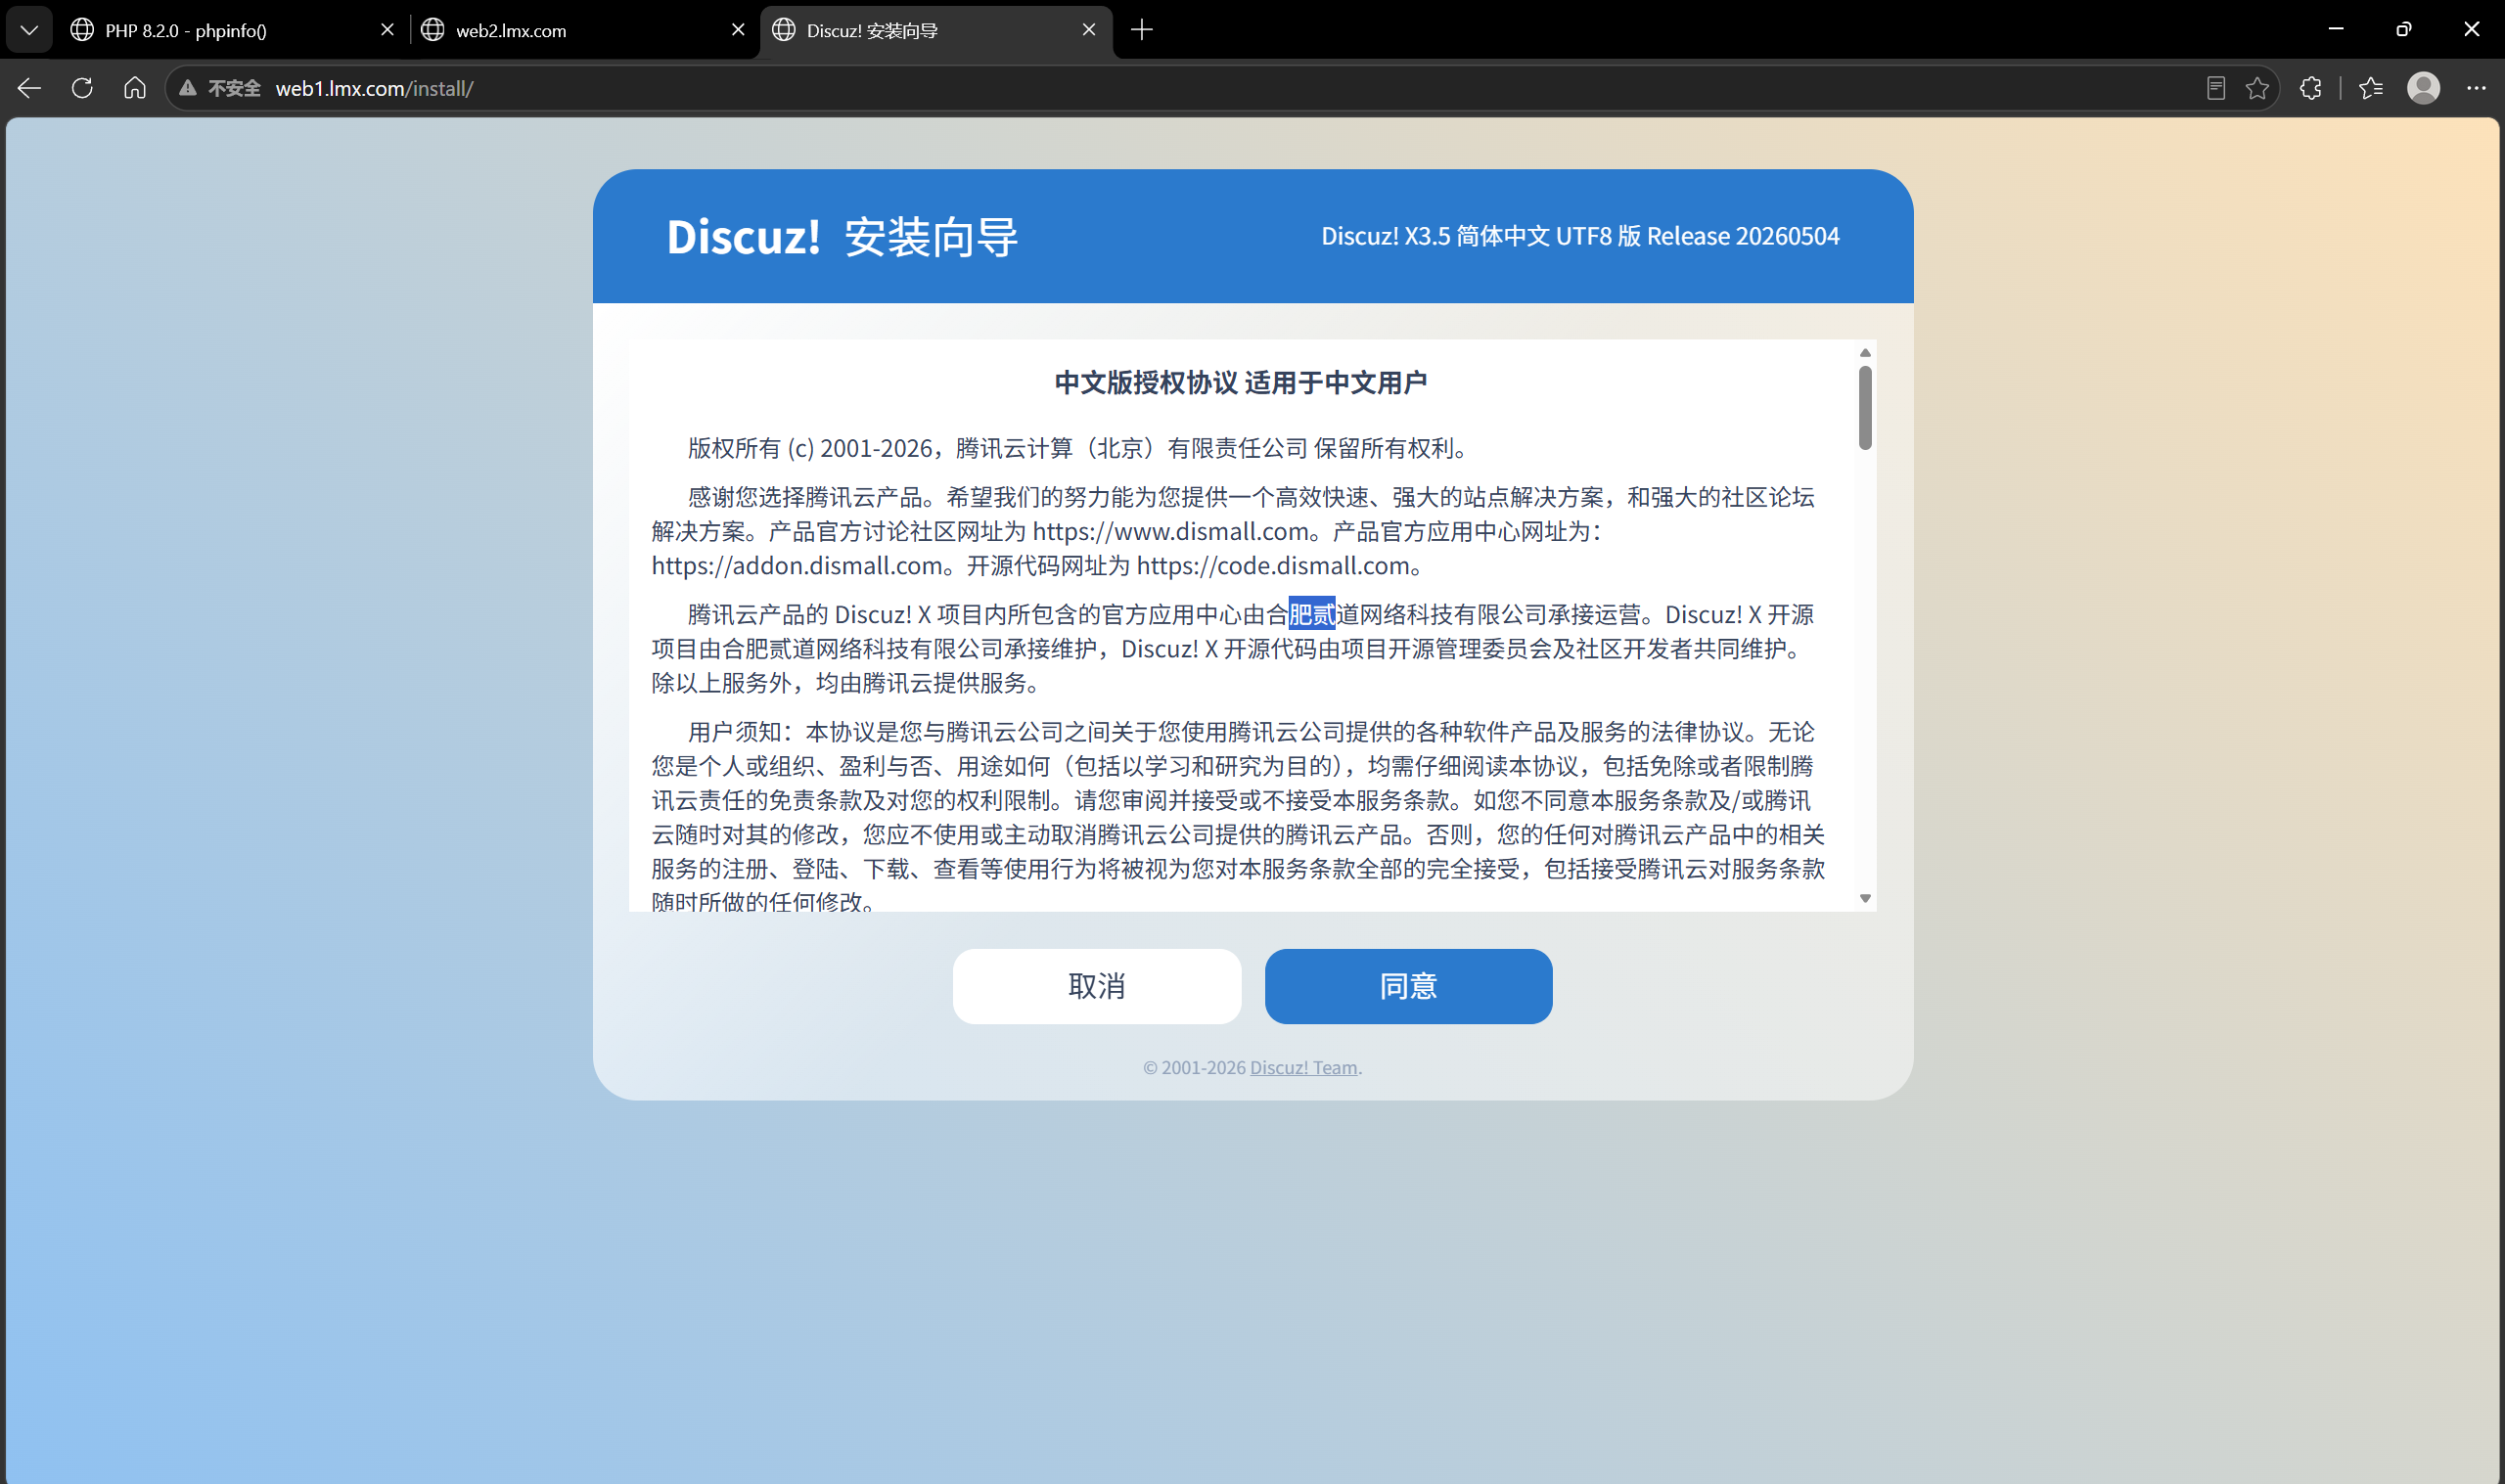Open the Discuz! Team footer link
The width and height of the screenshot is (2505, 1484).
(1303, 1067)
